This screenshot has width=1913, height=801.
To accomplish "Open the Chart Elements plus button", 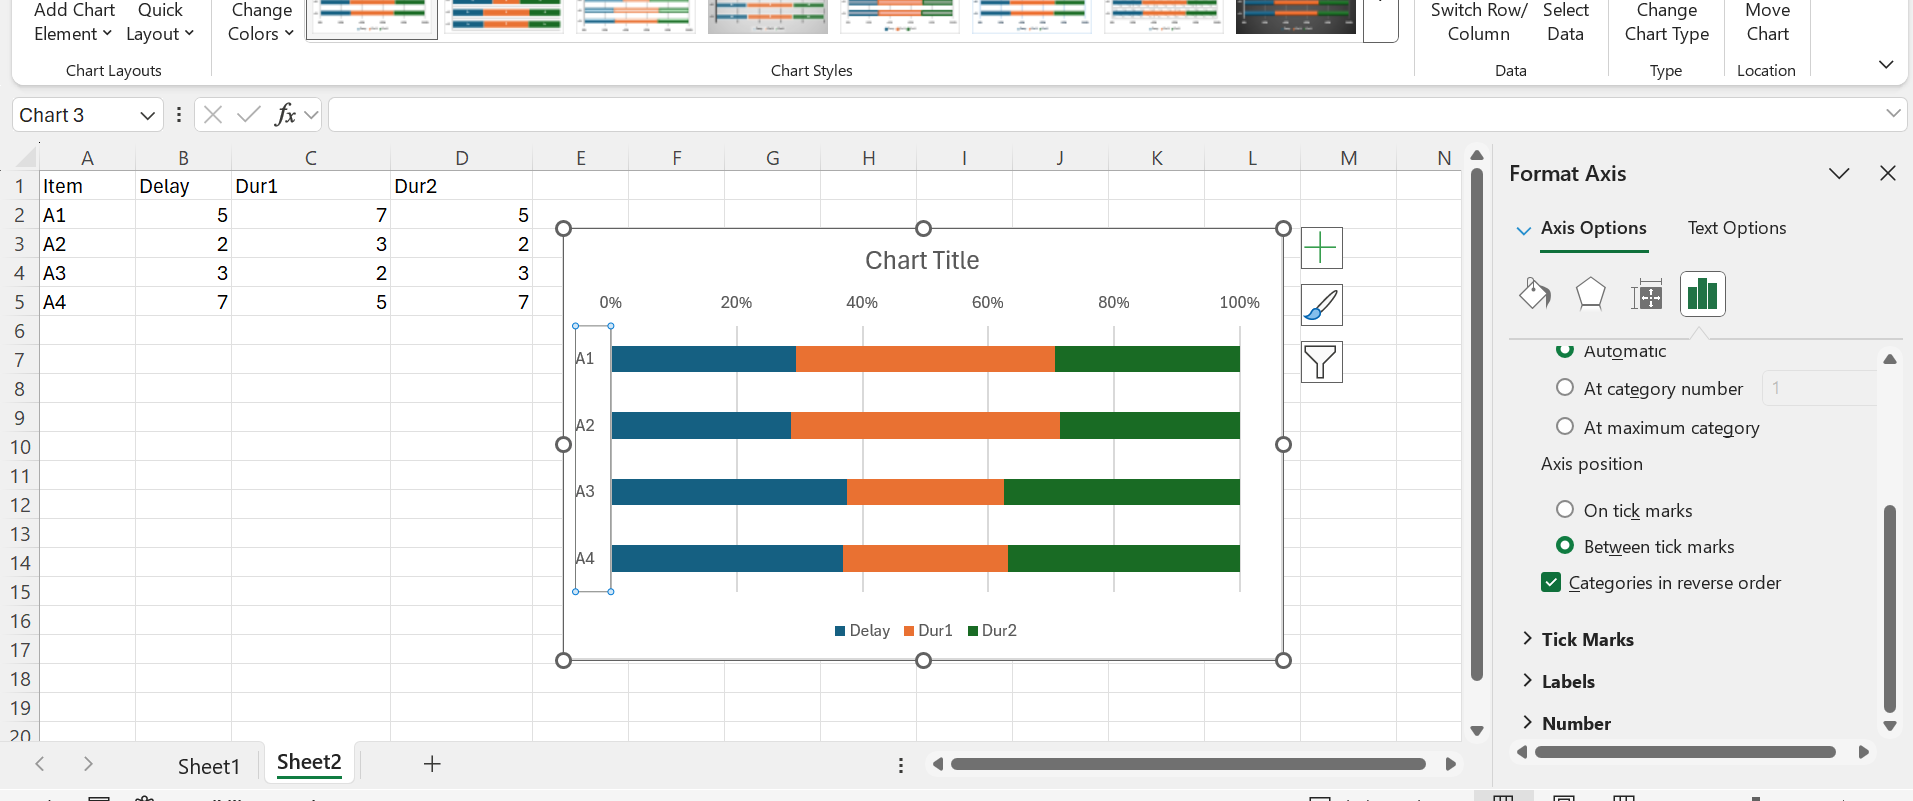I will click(x=1321, y=248).
